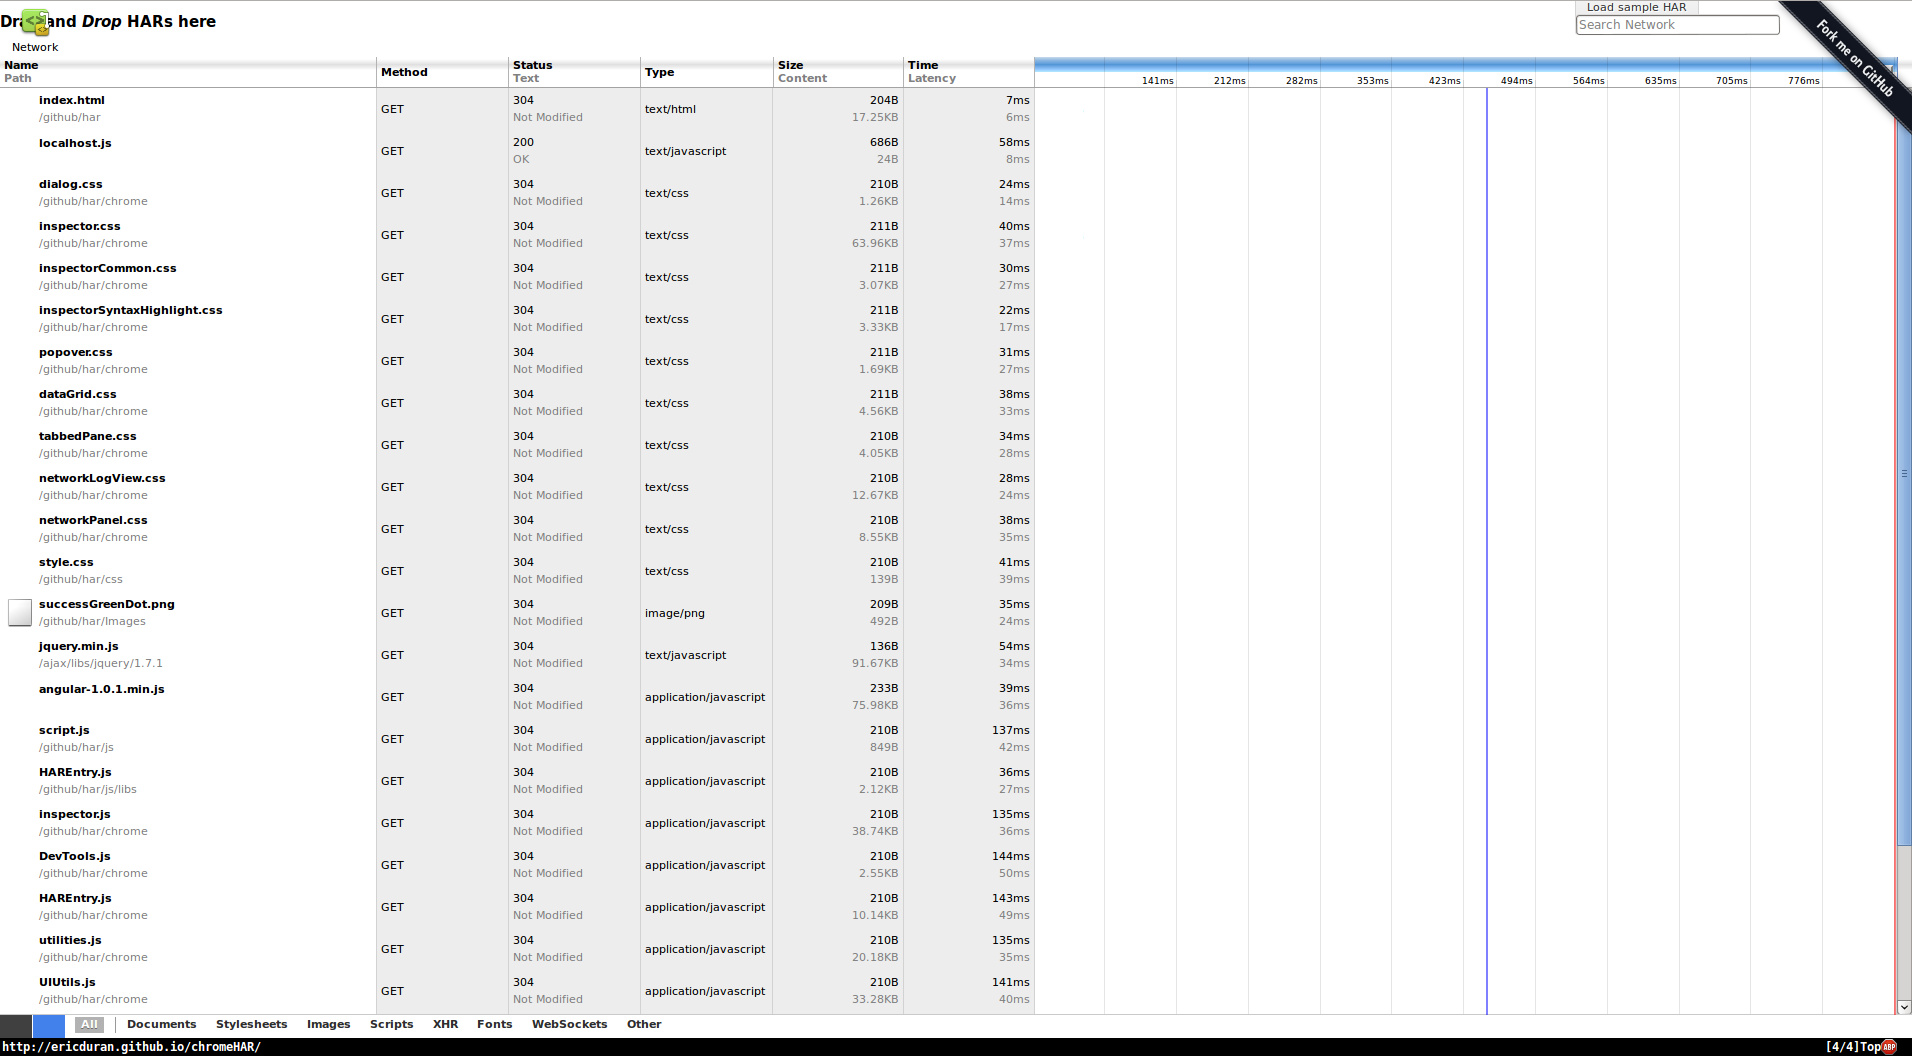Viewport: 1912px width, 1056px height.
Task: Click the scrollbar down arrow
Action: point(1904,1007)
